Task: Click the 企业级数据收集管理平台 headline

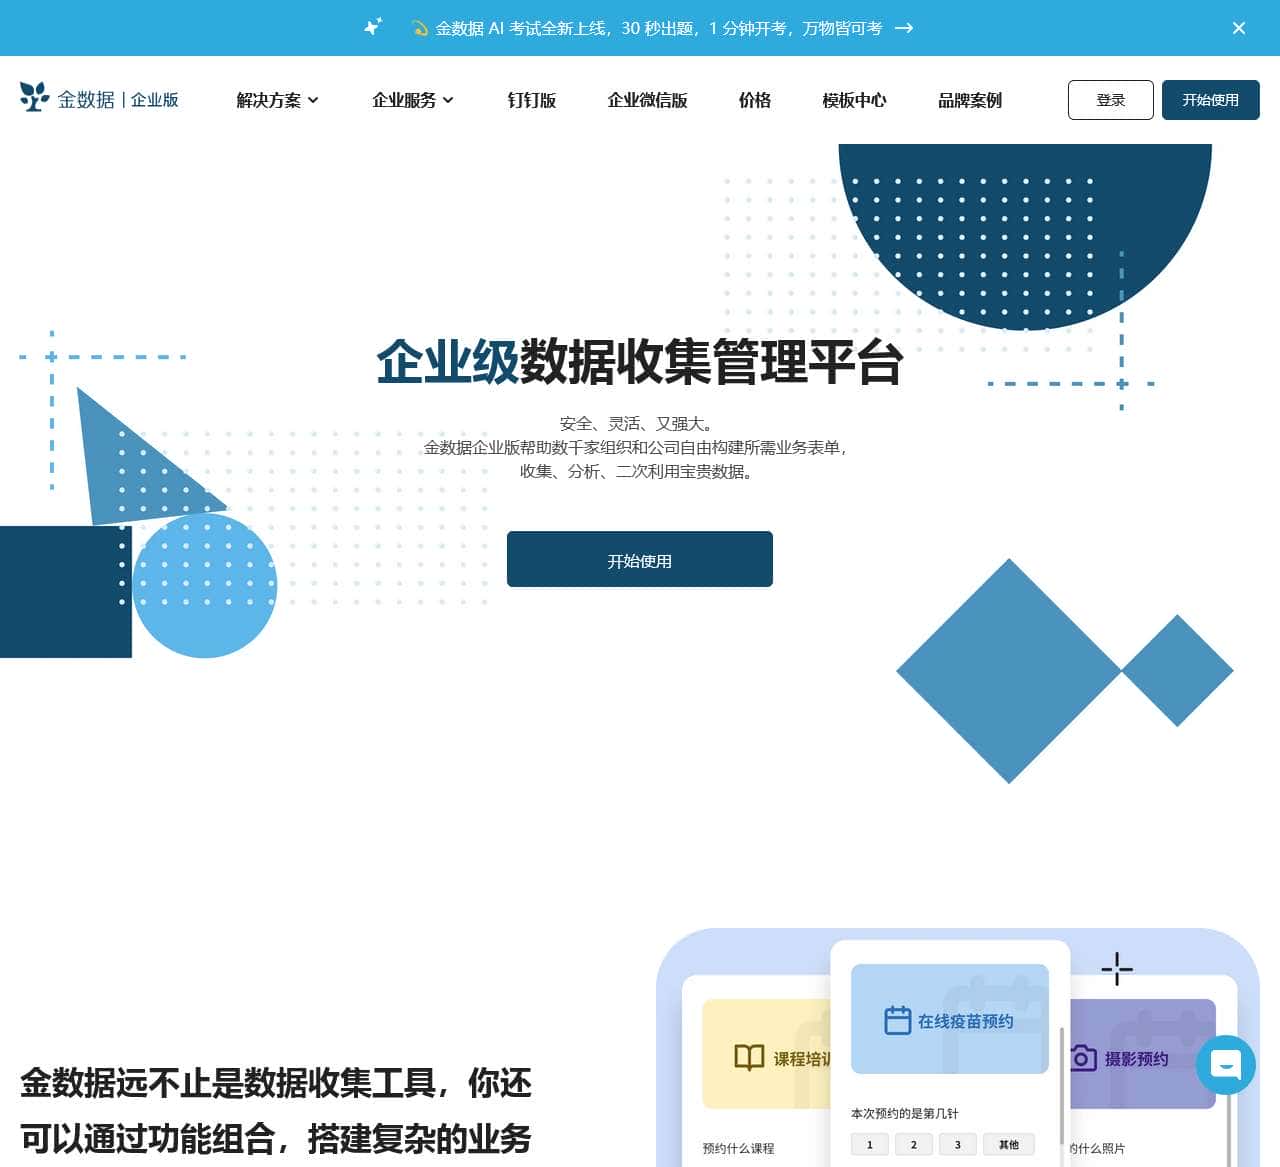Action: pos(640,361)
